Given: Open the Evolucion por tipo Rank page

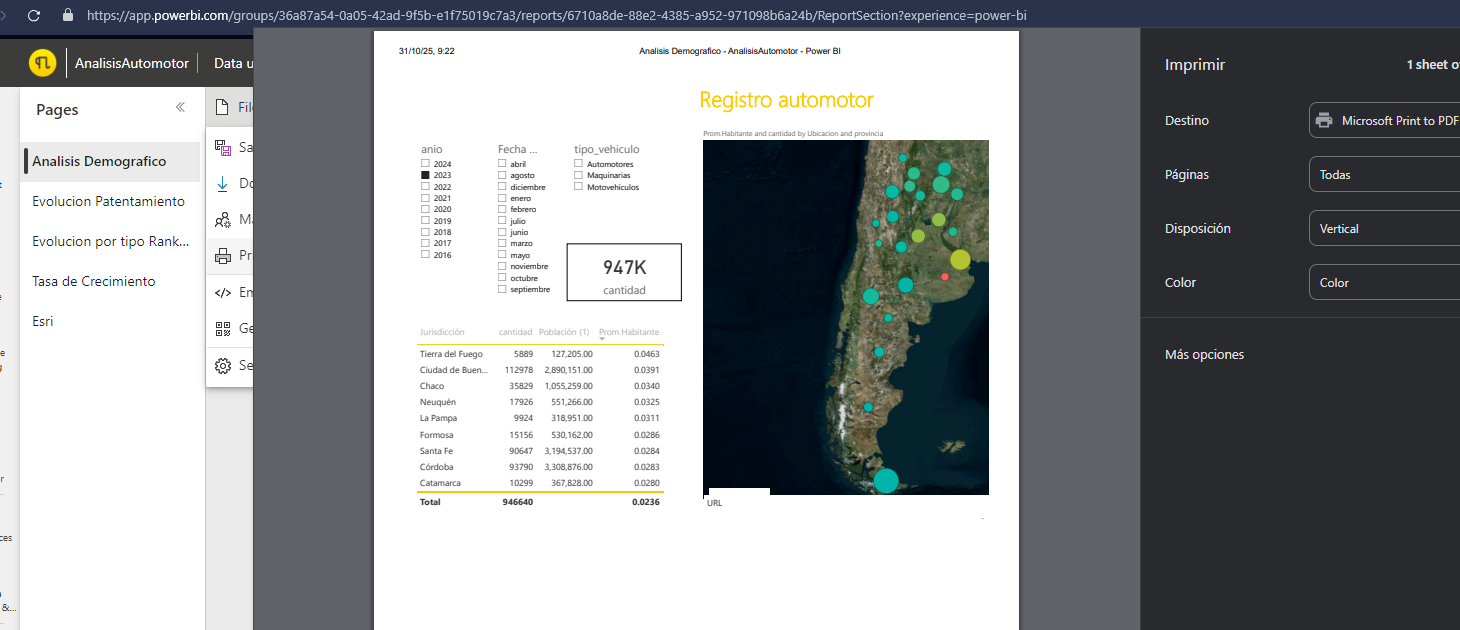Looking at the screenshot, I should [x=112, y=241].
